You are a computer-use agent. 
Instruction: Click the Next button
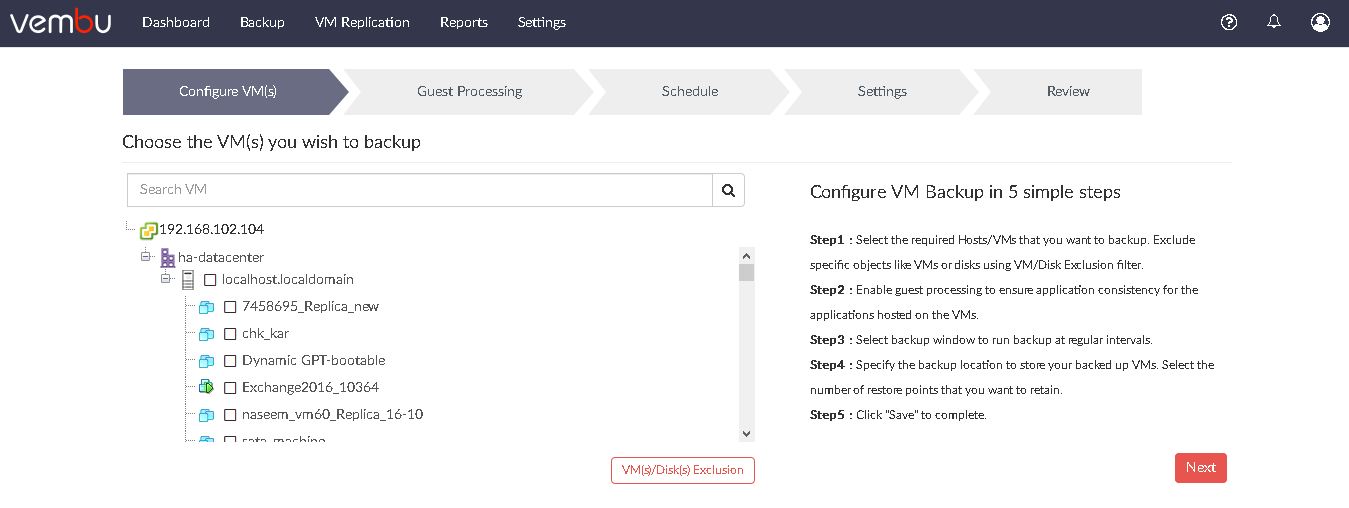(1201, 468)
